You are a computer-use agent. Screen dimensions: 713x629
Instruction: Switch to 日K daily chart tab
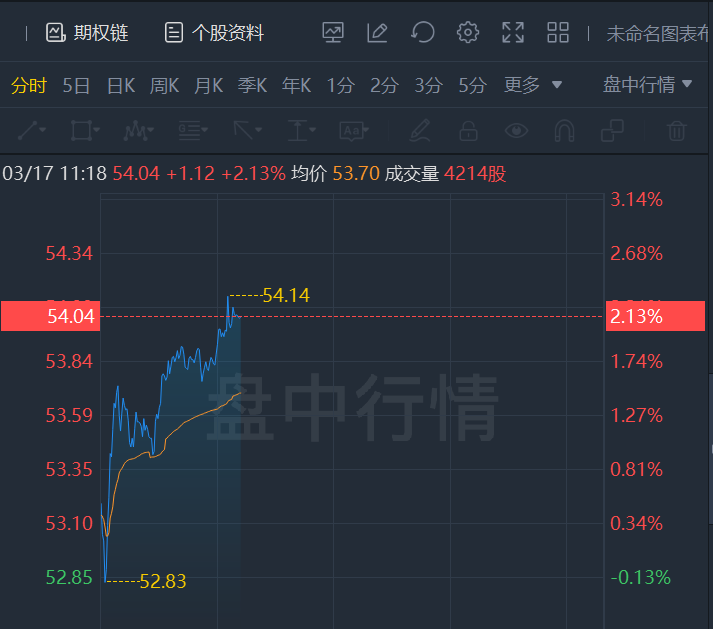pyautogui.click(x=120, y=85)
